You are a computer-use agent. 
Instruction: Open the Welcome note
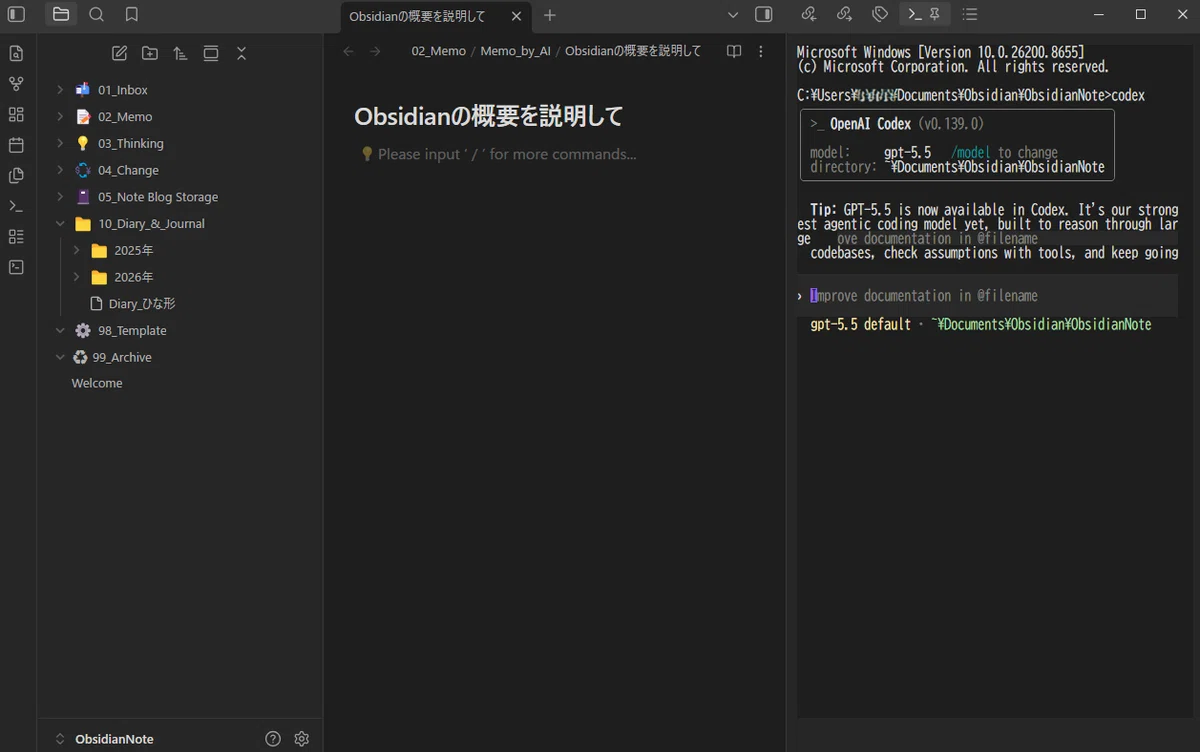[97, 383]
